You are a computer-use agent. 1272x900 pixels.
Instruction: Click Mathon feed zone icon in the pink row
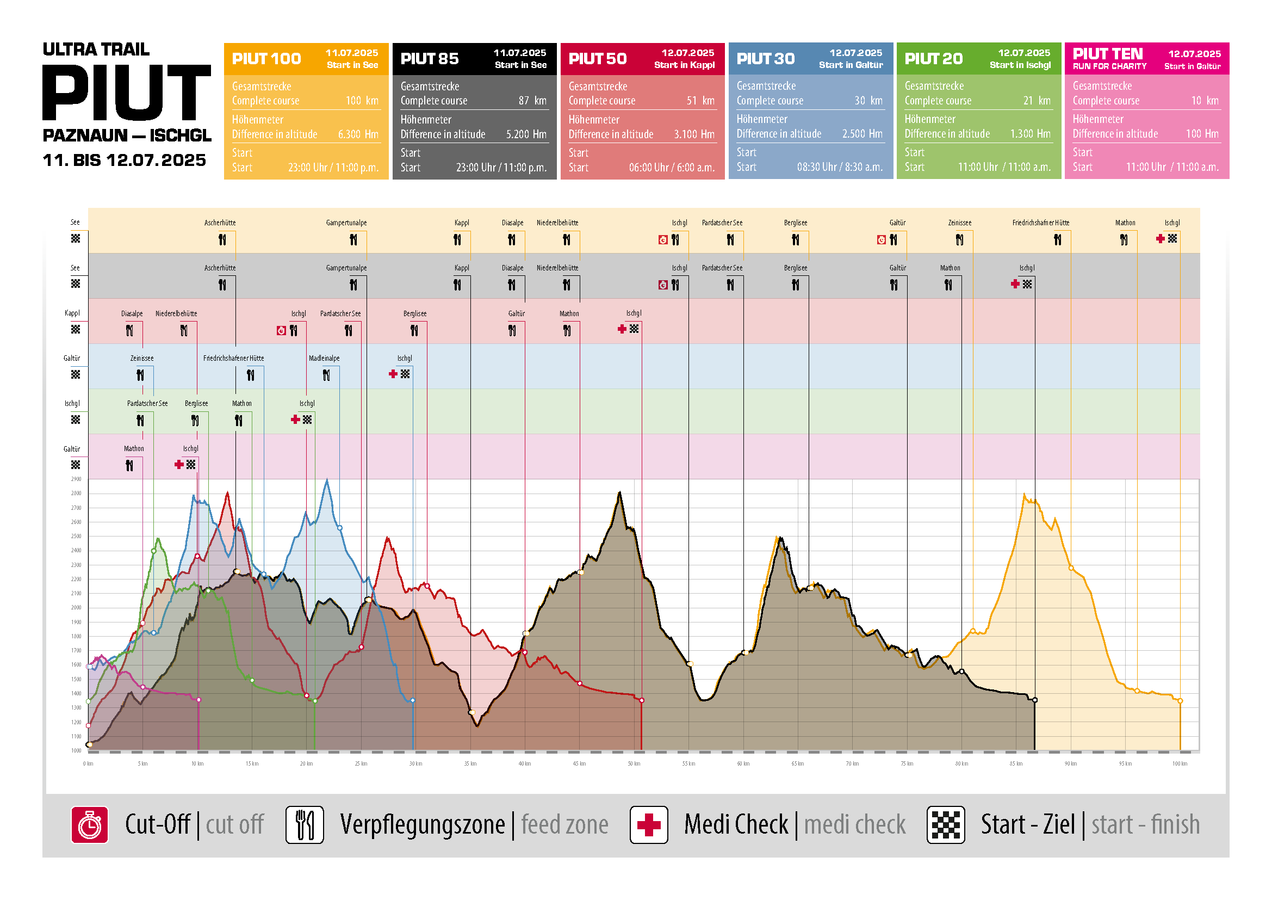130,465
